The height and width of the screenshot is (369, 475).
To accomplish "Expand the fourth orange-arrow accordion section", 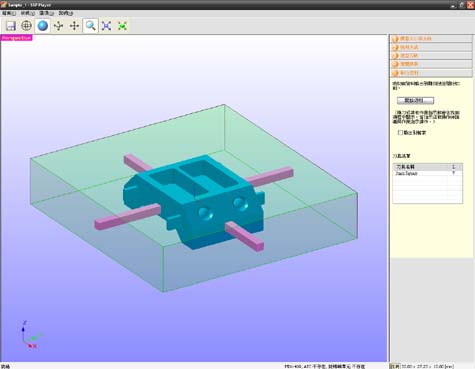I will click(431, 64).
